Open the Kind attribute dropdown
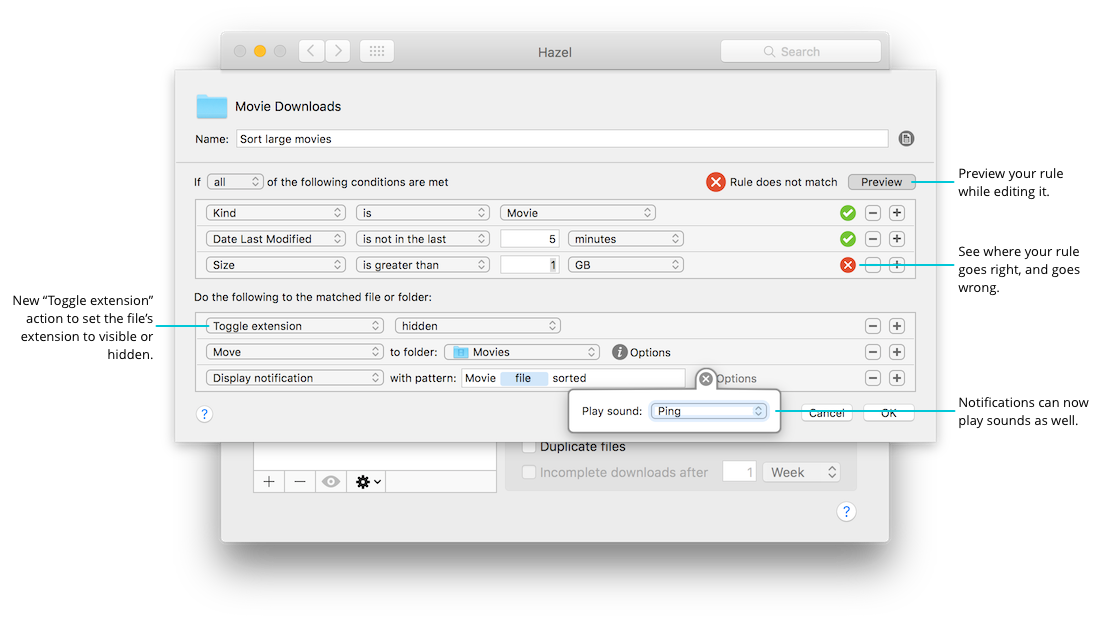 point(275,213)
